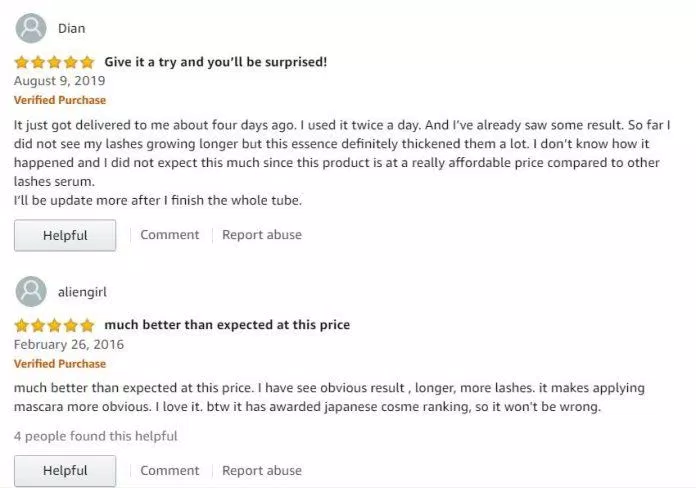696x488 pixels.
Task: Open review title "Give it a try and you'll be surprised!"
Action: [x=216, y=62]
